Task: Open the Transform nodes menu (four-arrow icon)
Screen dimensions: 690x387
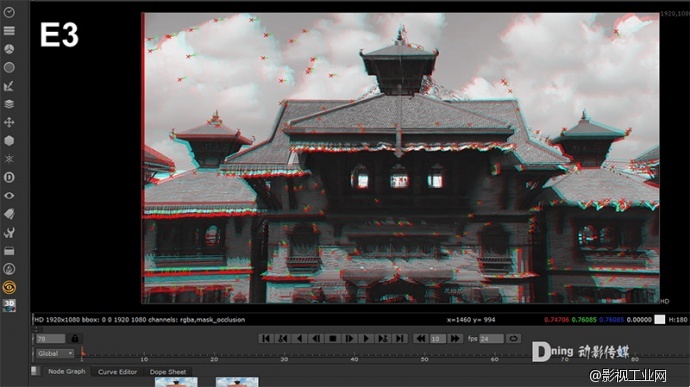Action: 9,122
